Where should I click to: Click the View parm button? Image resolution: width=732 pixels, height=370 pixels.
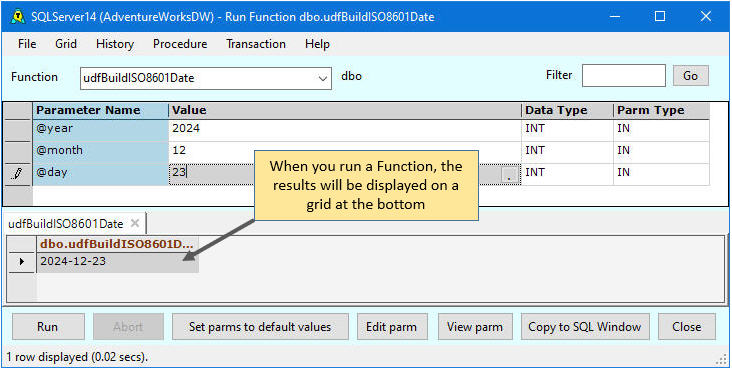475,327
